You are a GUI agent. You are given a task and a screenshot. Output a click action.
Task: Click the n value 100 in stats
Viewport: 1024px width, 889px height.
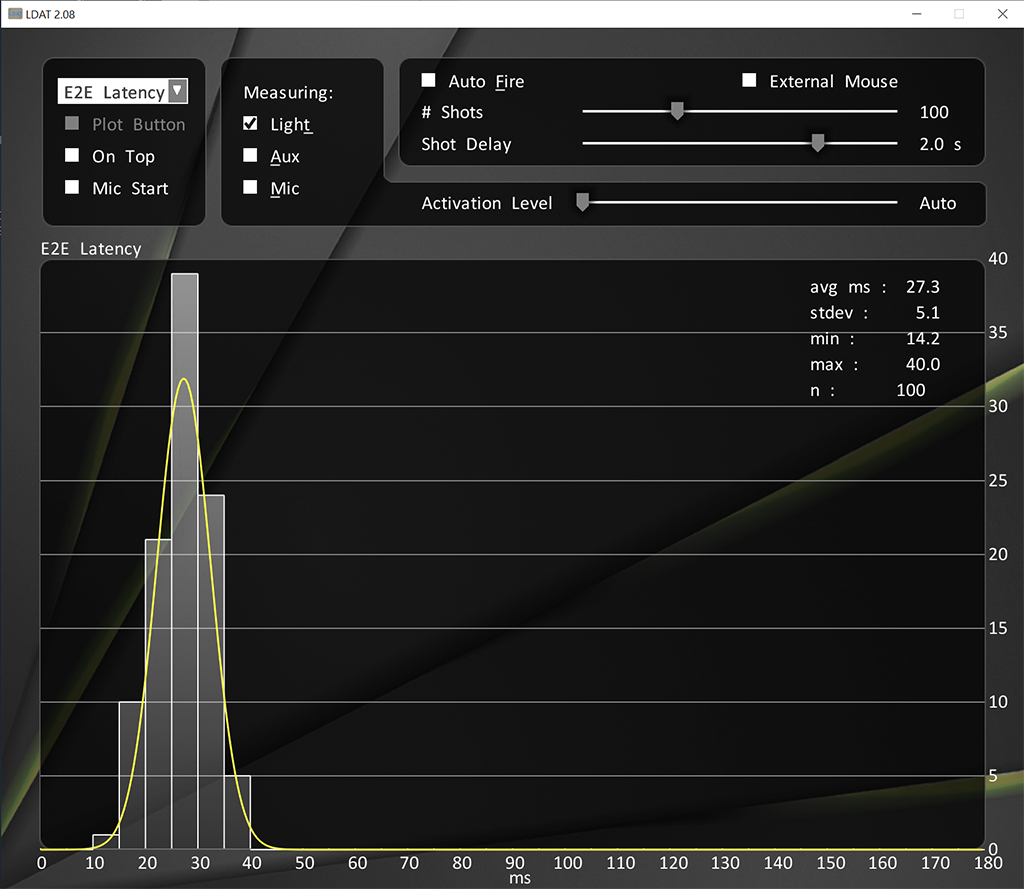tap(910, 390)
